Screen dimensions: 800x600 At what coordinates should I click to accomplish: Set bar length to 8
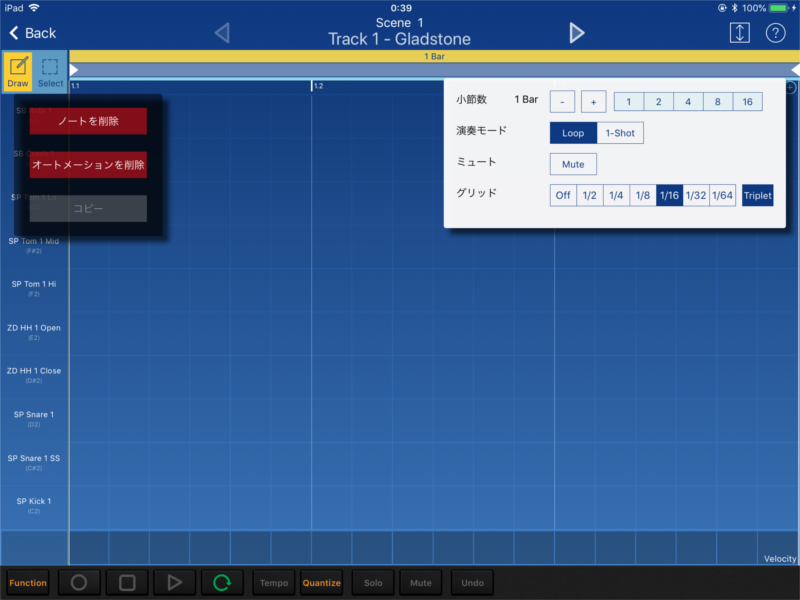717,102
